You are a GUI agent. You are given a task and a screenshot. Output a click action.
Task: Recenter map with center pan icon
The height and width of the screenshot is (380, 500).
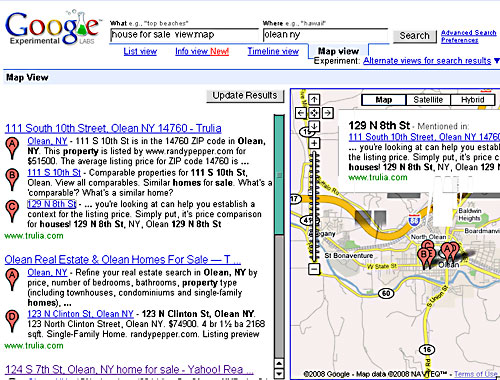314,113
